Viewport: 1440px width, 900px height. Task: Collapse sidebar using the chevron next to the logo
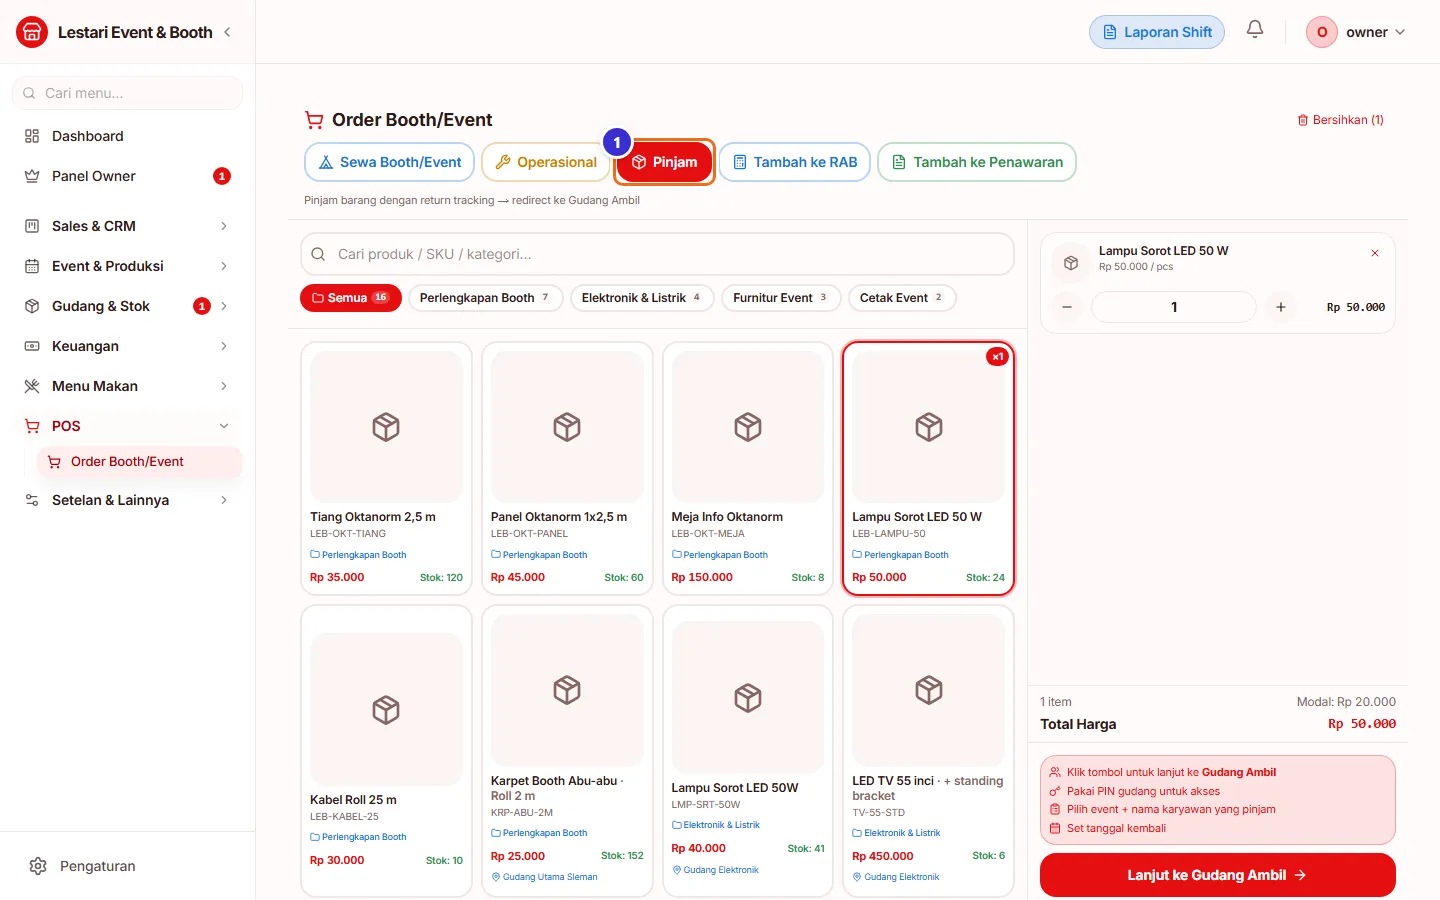click(227, 32)
